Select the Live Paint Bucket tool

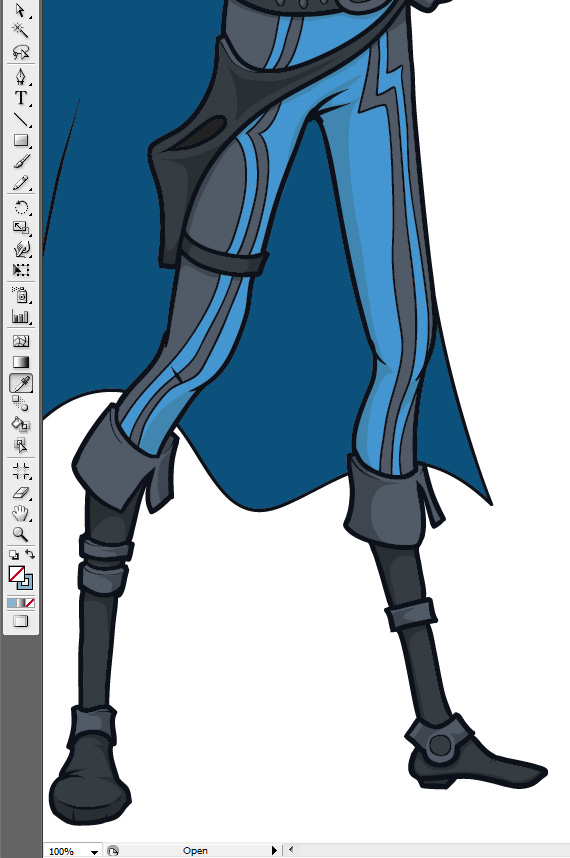click(20, 425)
